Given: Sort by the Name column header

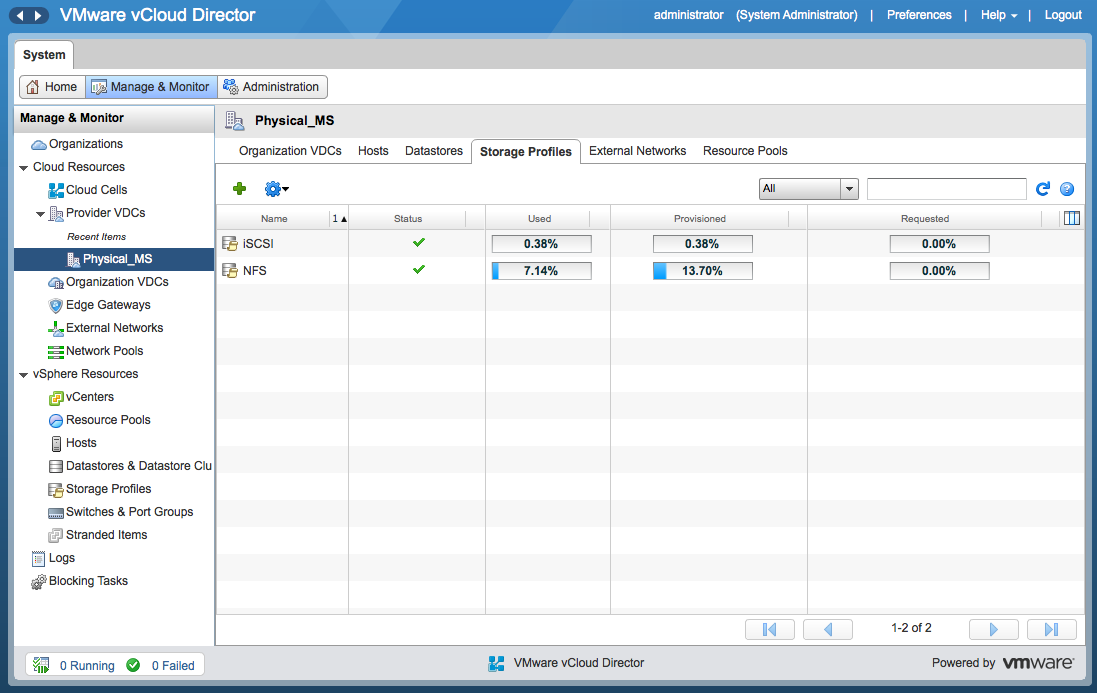Looking at the screenshot, I should pyautogui.click(x=274, y=219).
